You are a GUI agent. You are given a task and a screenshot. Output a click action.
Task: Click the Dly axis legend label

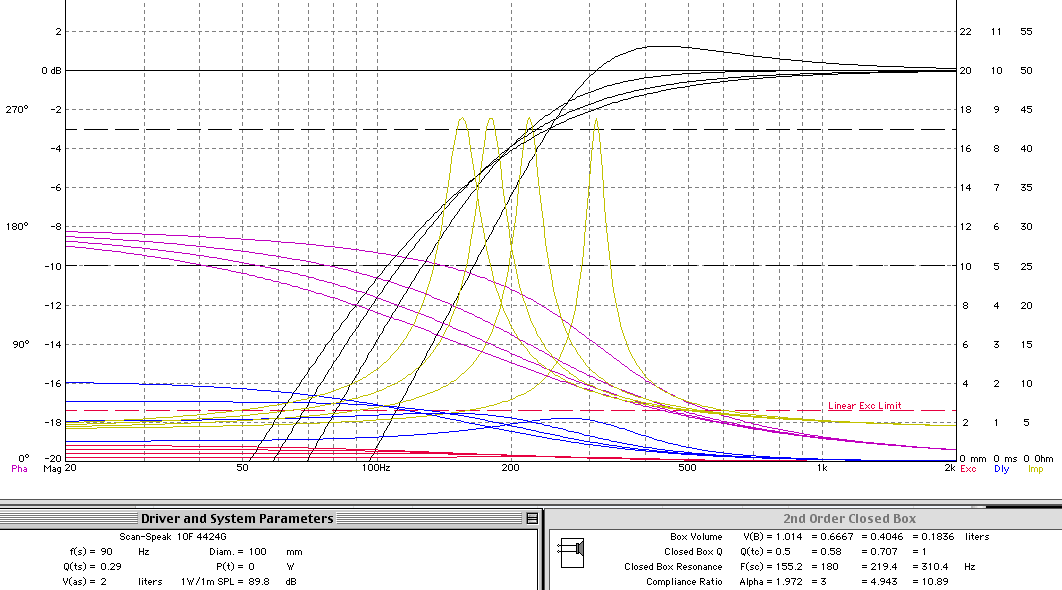coord(1002,468)
